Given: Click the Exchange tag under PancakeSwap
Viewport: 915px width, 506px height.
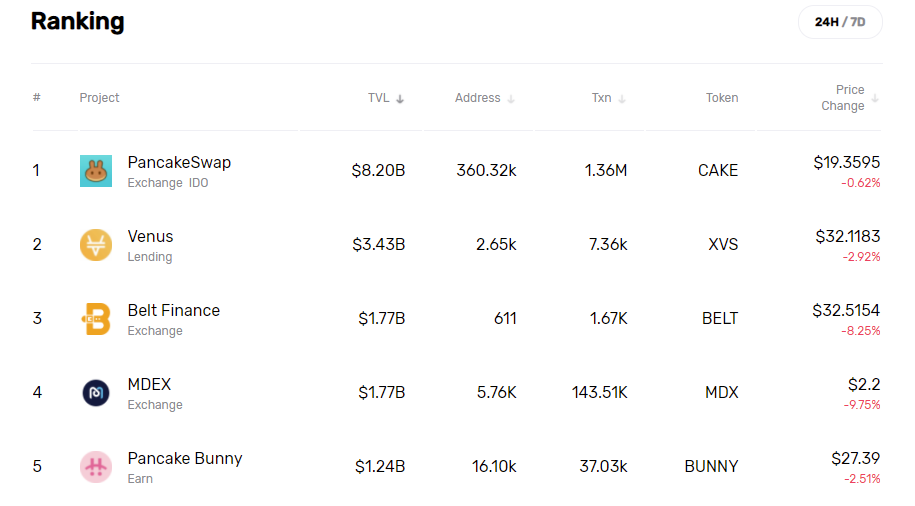Looking at the screenshot, I should click(155, 183).
